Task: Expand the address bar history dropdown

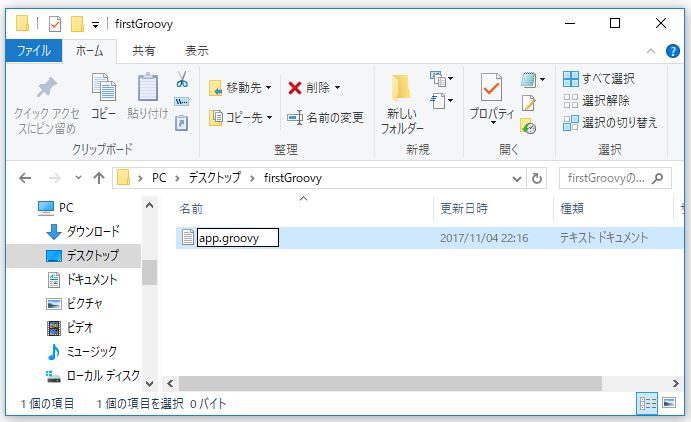Action: point(517,178)
